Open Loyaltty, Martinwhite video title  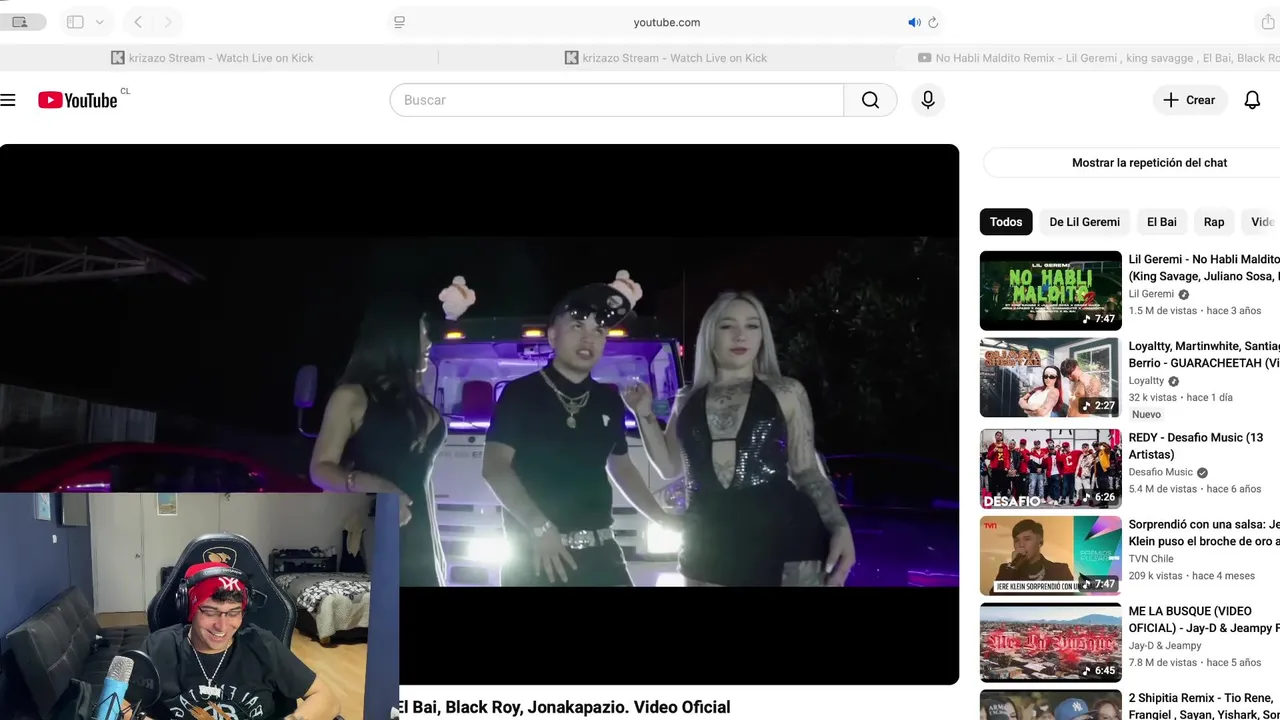click(x=1204, y=355)
